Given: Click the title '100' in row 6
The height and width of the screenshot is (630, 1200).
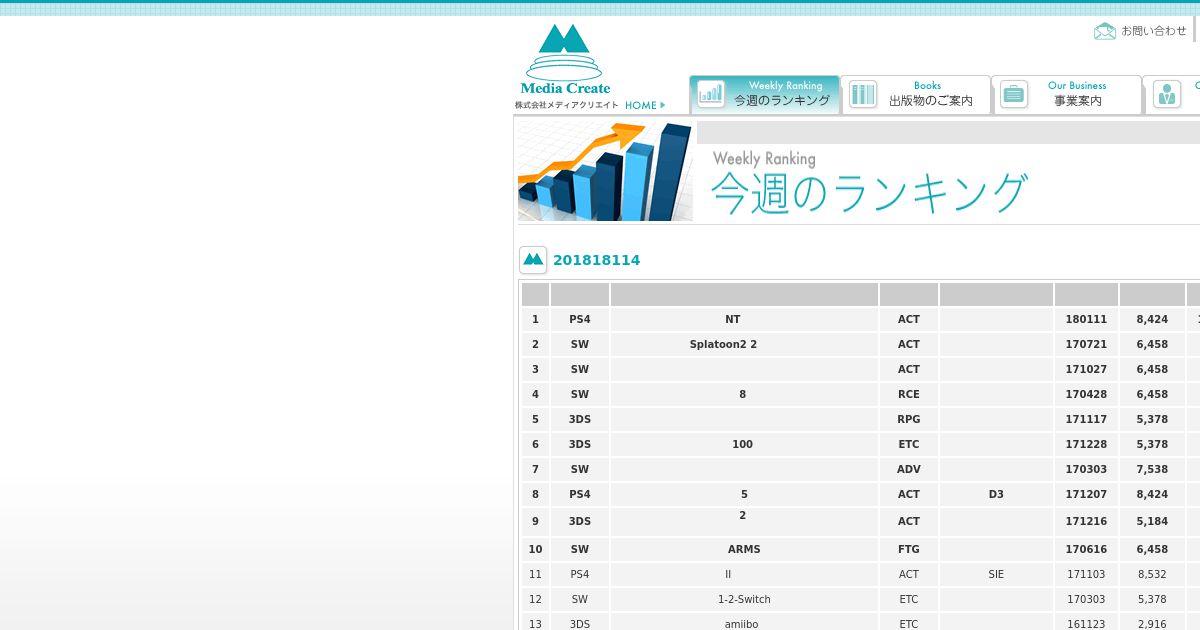Looking at the screenshot, I should (743, 444).
